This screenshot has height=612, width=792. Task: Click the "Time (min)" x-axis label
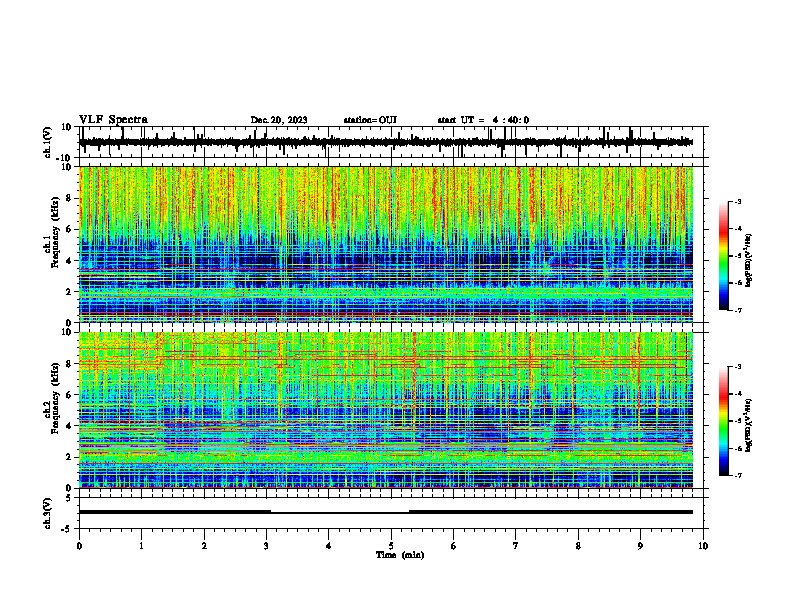pyautogui.click(x=400, y=555)
